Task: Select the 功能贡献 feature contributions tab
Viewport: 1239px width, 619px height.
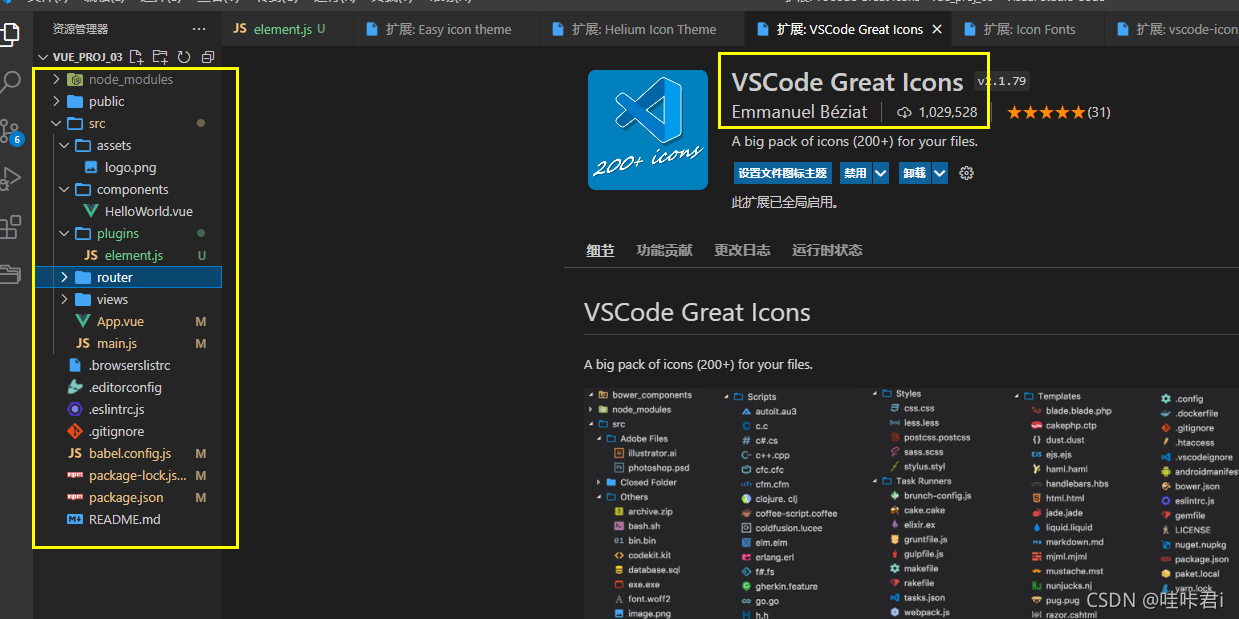Action: pyautogui.click(x=664, y=250)
